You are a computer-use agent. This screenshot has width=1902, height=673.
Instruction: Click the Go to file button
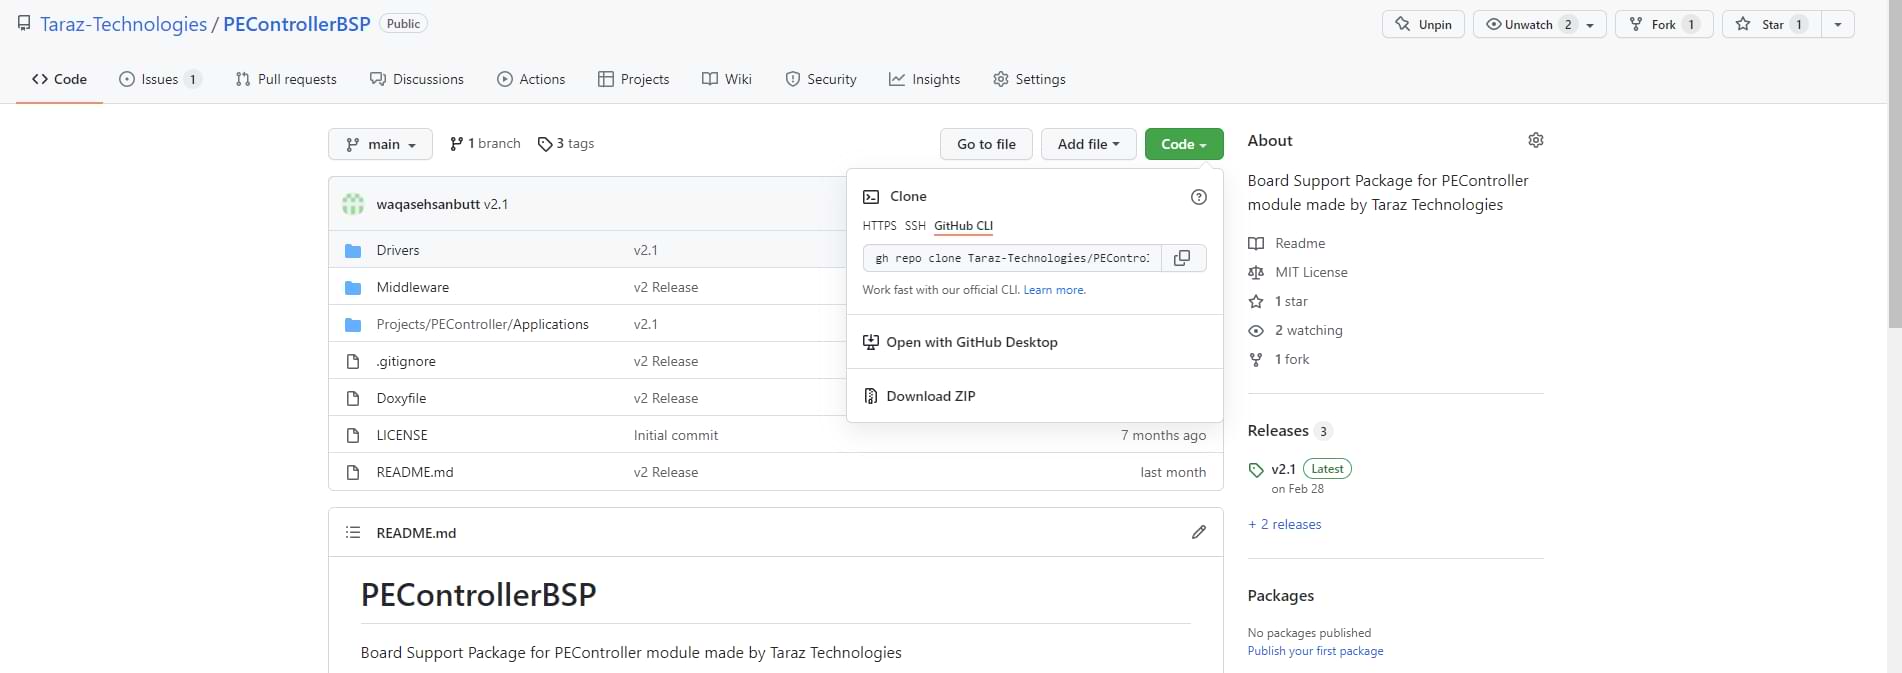[986, 144]
